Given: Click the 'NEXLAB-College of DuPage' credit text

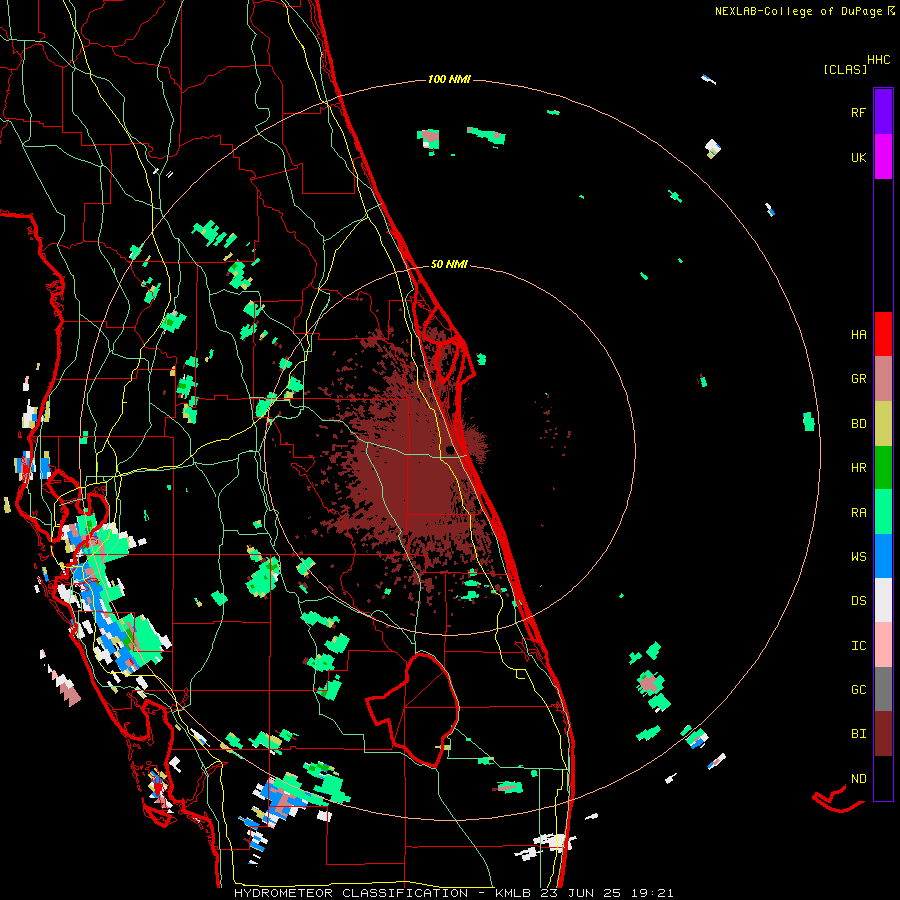Looking at the screenshot, I should coord(799,11).
